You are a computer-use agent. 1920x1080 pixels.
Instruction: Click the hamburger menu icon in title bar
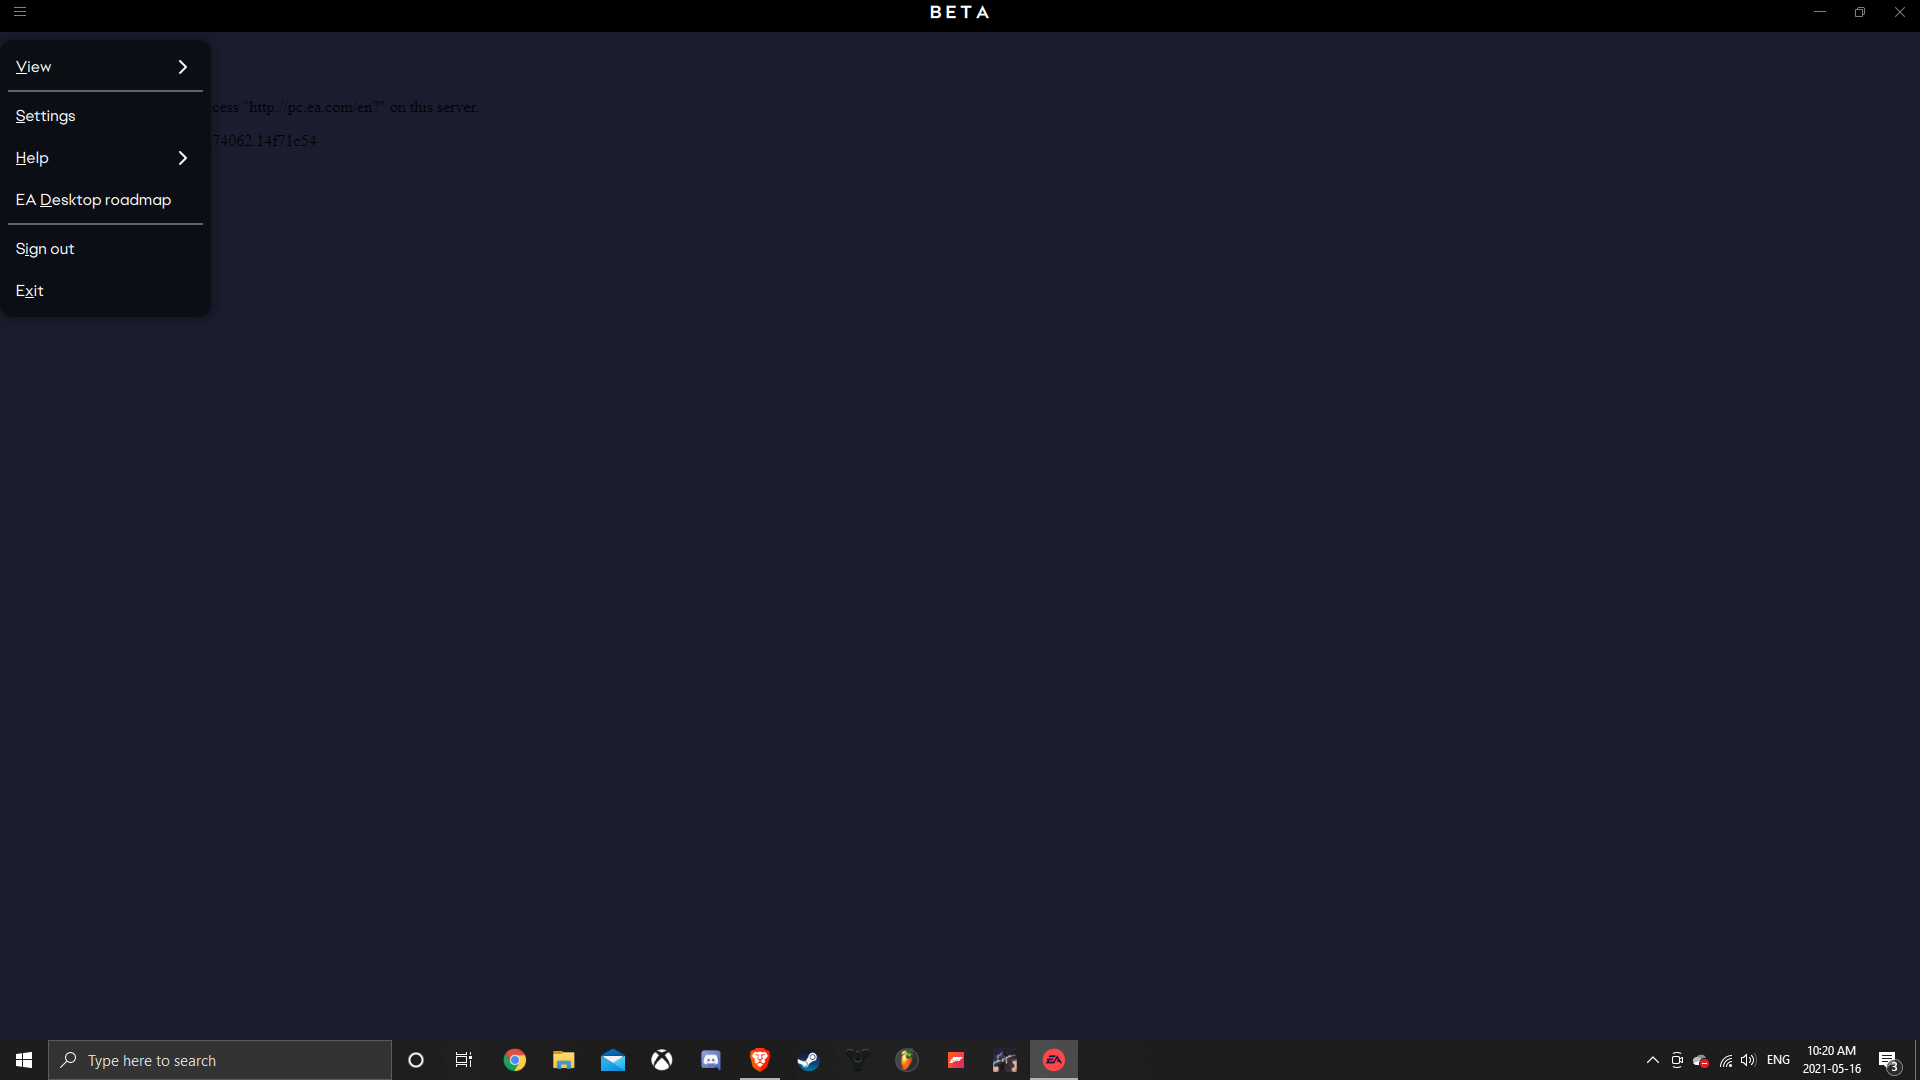pos(20,12)
